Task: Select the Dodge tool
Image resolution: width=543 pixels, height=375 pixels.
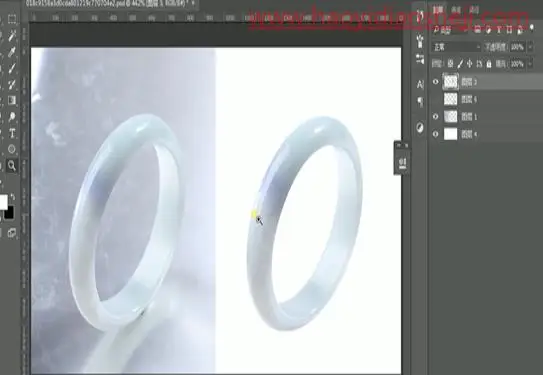Action: tap(12, 117)
